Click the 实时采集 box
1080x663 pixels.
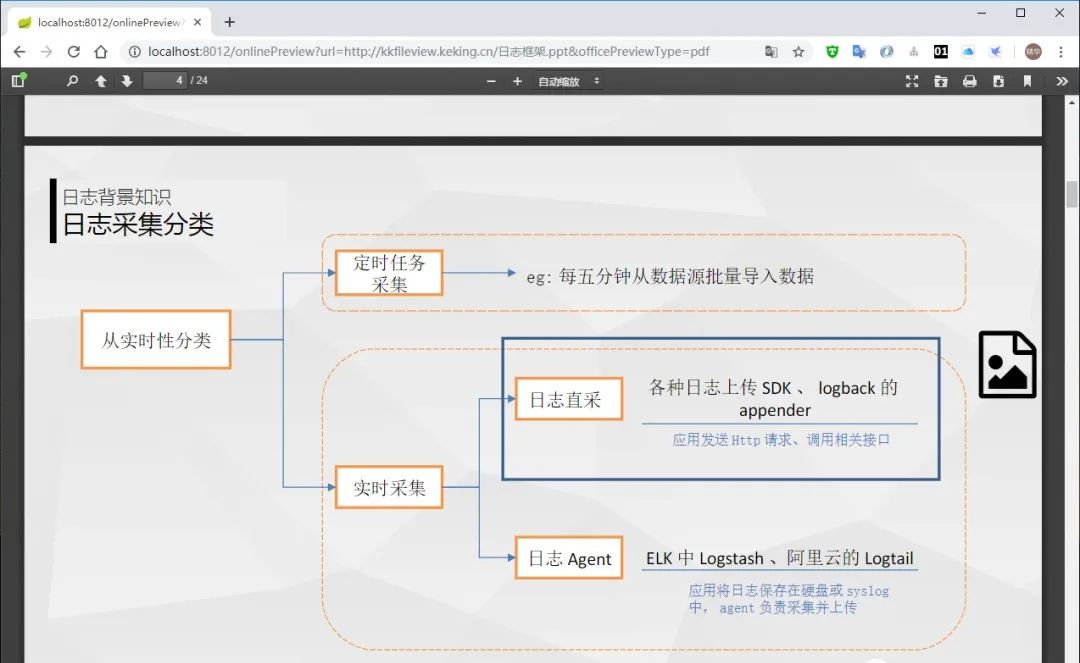[388, 487]
